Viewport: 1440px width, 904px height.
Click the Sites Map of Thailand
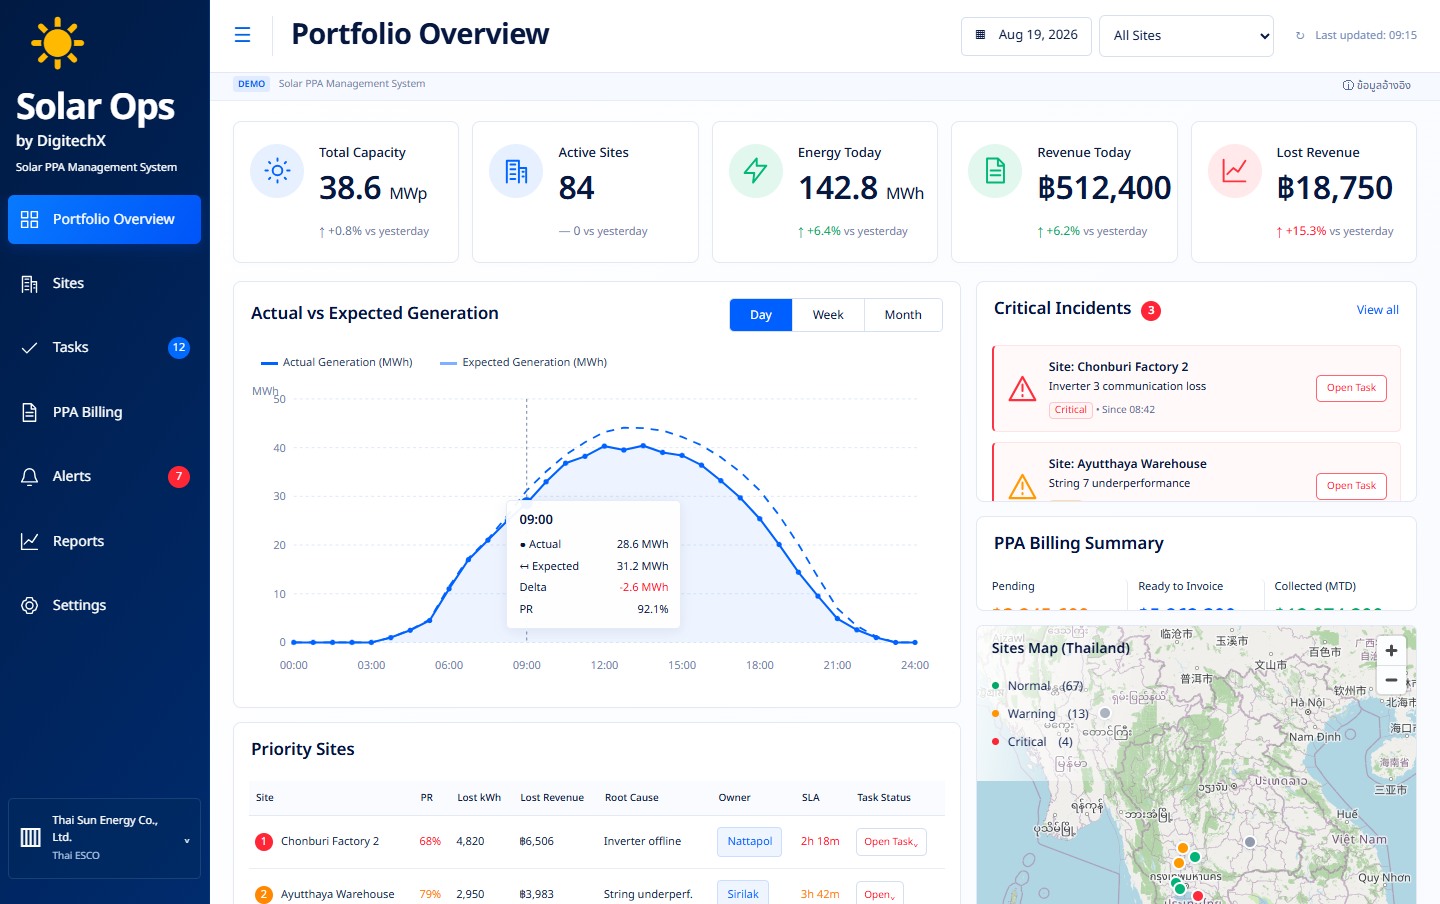pos(1196,765)
